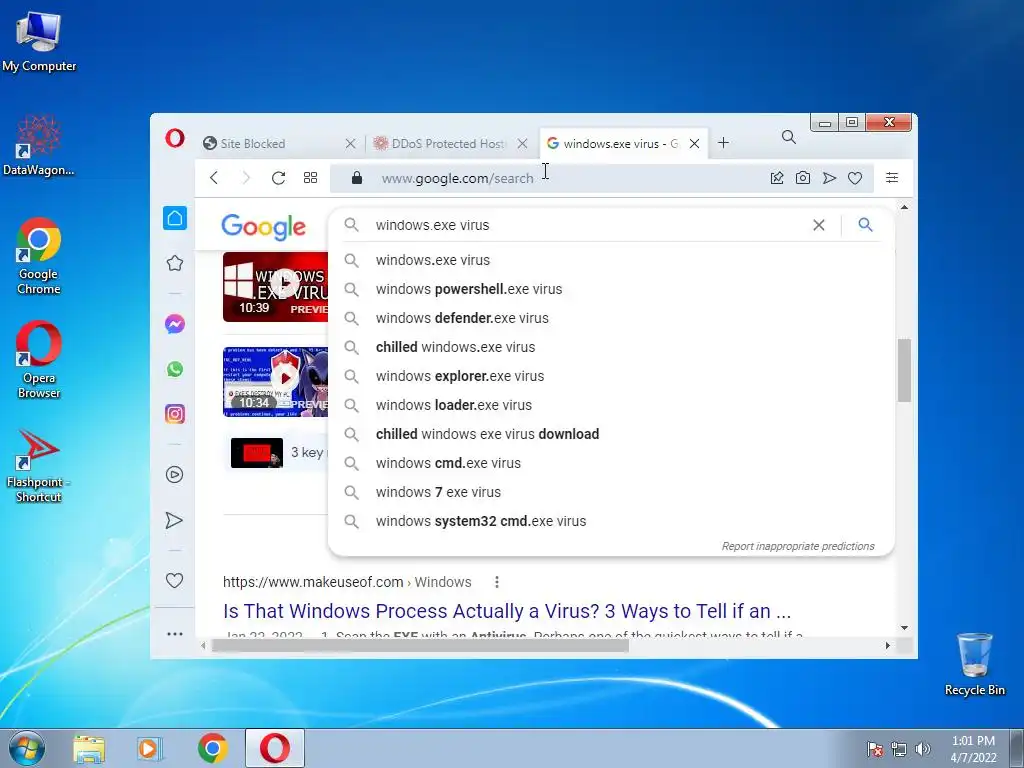Screen dimensions: 1024x768
Task: Close the Site Blocked tab
Action: coord(351,144)
